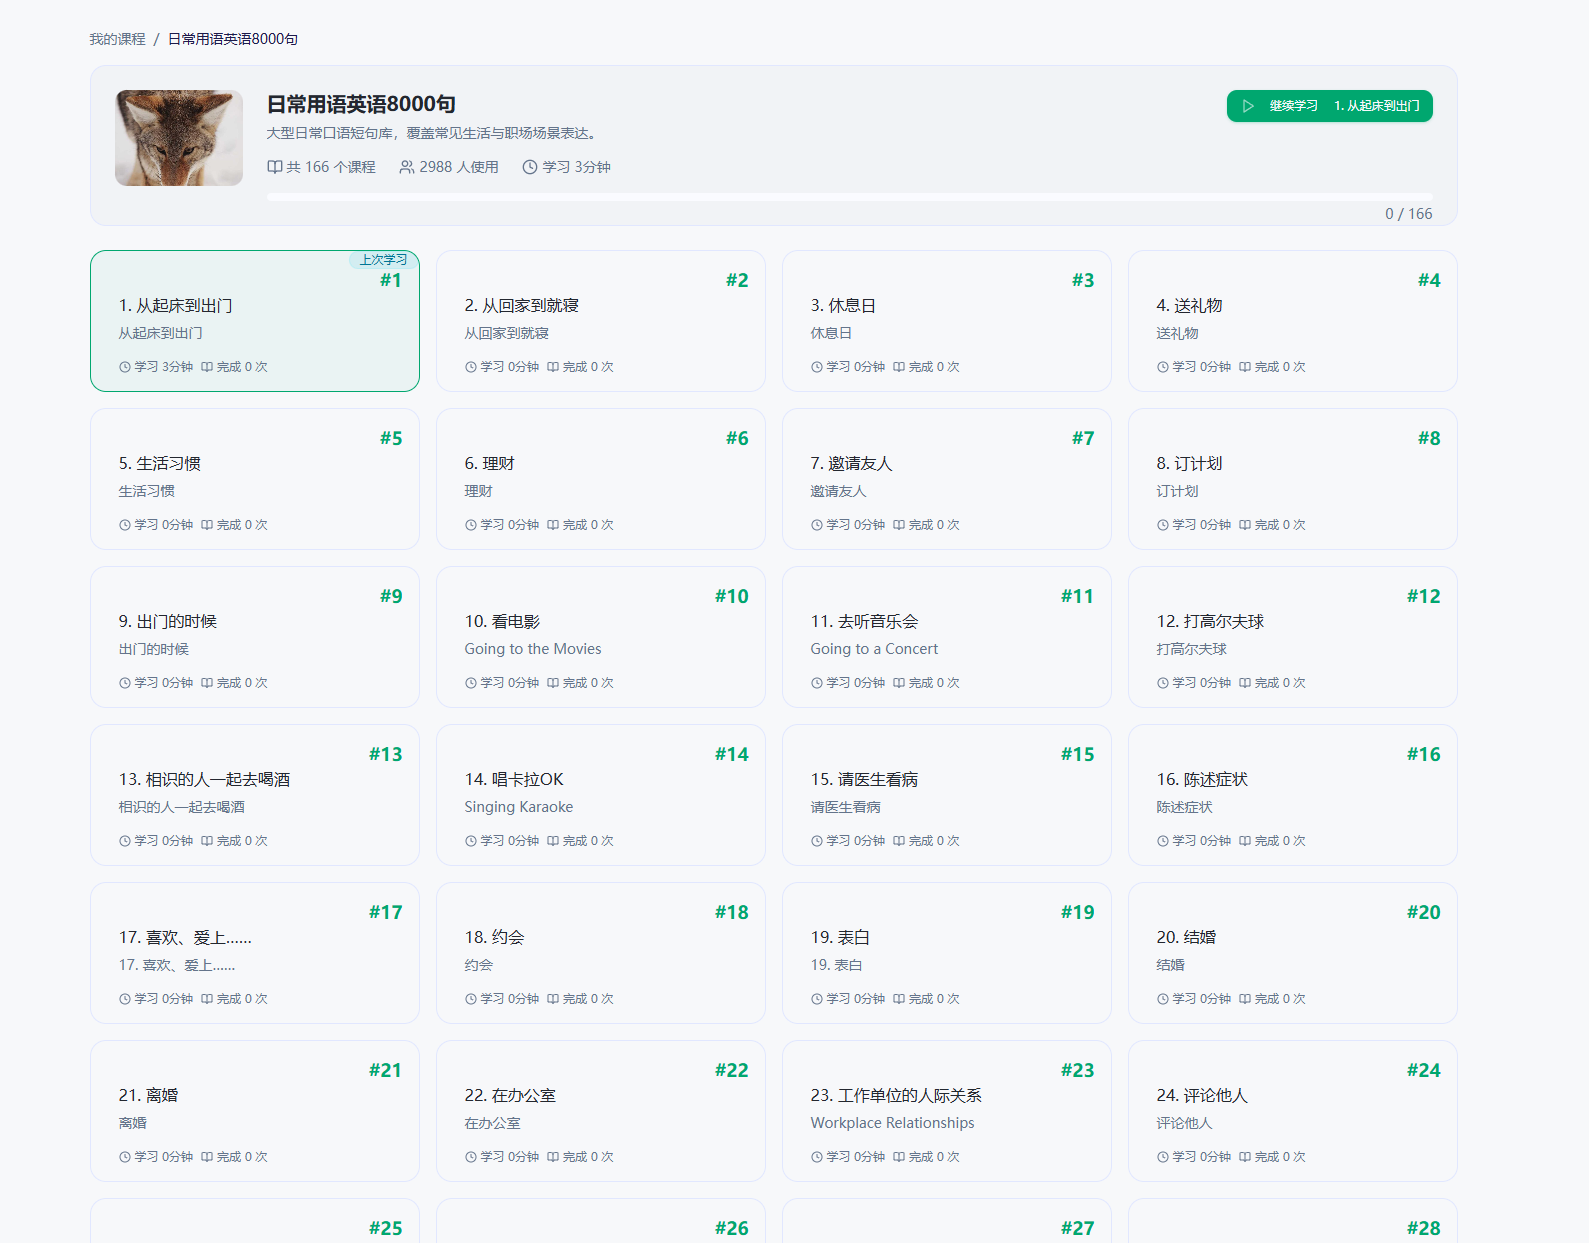The height and width of the screenshot is (1243, 1589).
Task: Click the clock icon in the 打高尔夫球 card
Action: tap(1163, 683)
